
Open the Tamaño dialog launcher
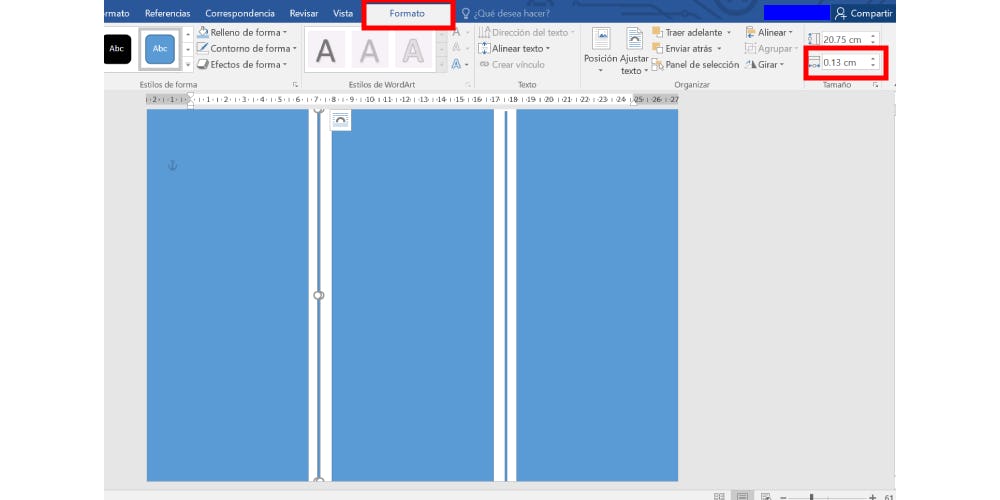click(x=876, y=84)
